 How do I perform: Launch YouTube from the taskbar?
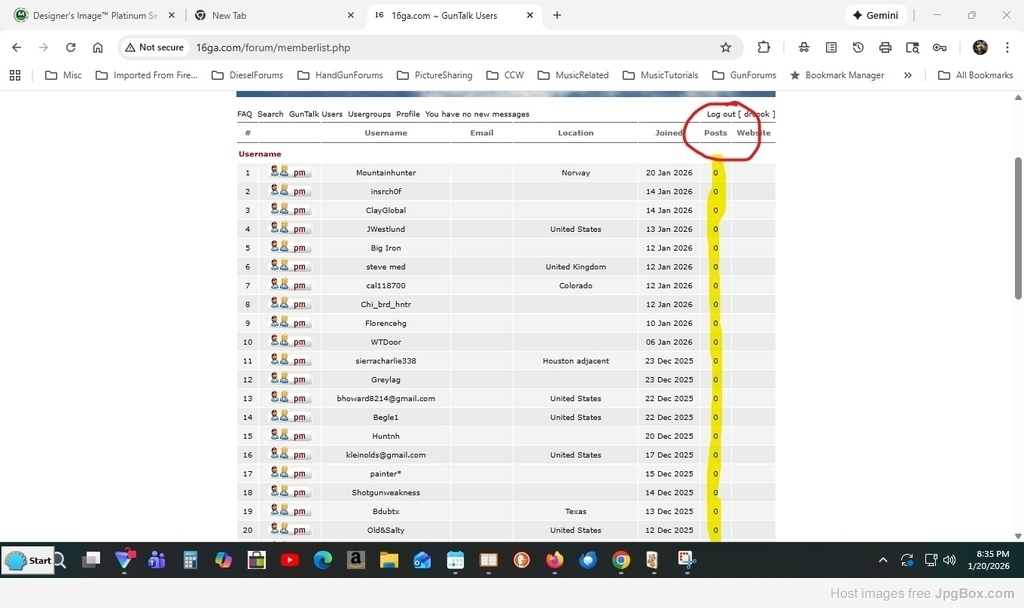tap(290, 560)
